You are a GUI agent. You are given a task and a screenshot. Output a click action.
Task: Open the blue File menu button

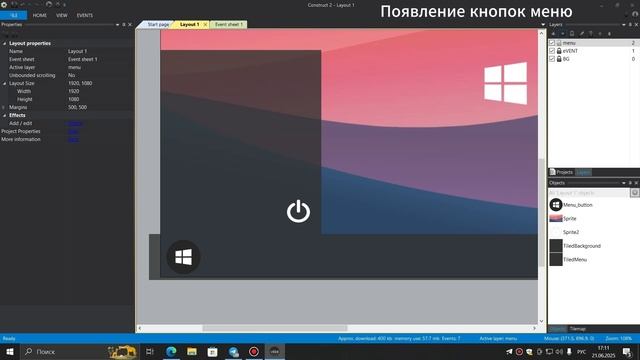[x=13, y=15]
